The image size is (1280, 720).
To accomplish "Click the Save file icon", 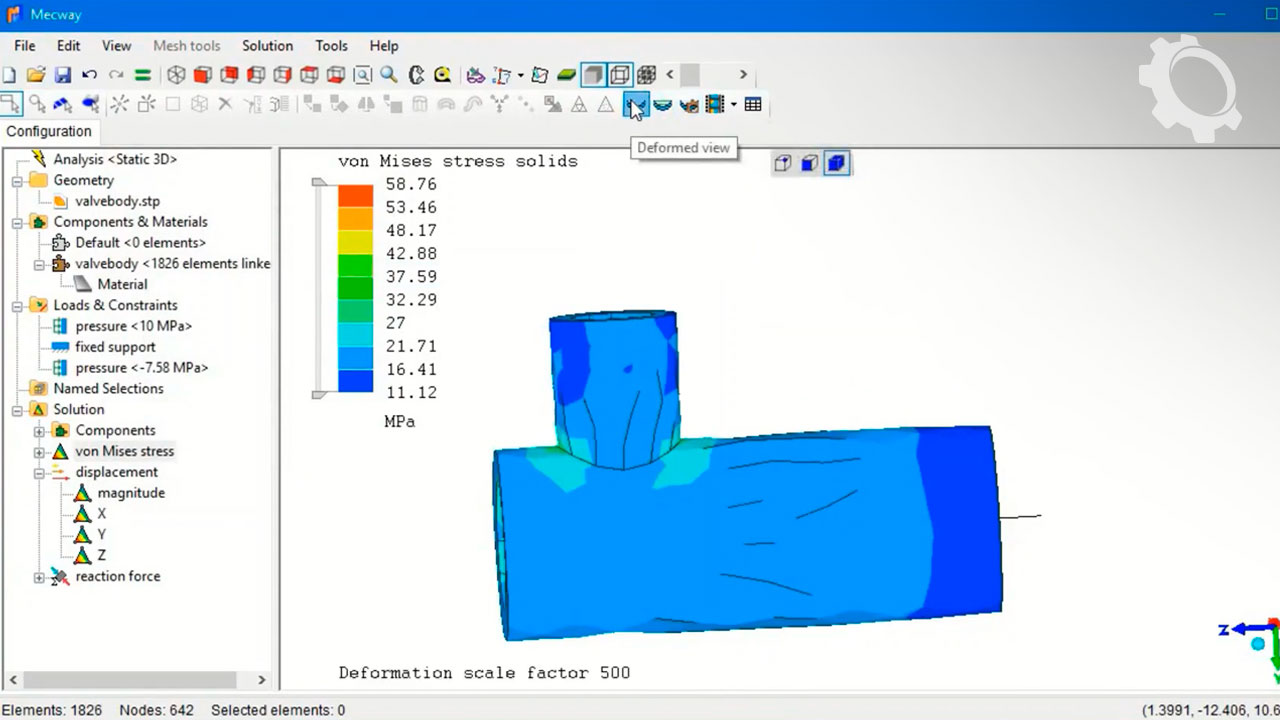I will click(x=62, y=75).
